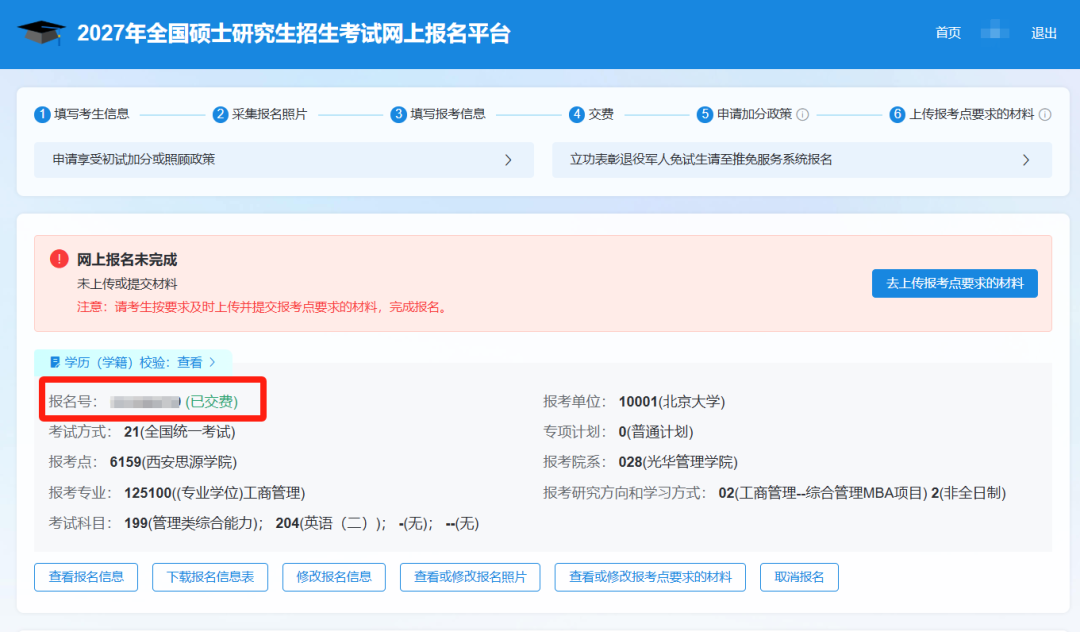Go to 首页 in the header
Image resolution: width=1080 pixels, height=632 pixels.
click(x=948, y=32)
